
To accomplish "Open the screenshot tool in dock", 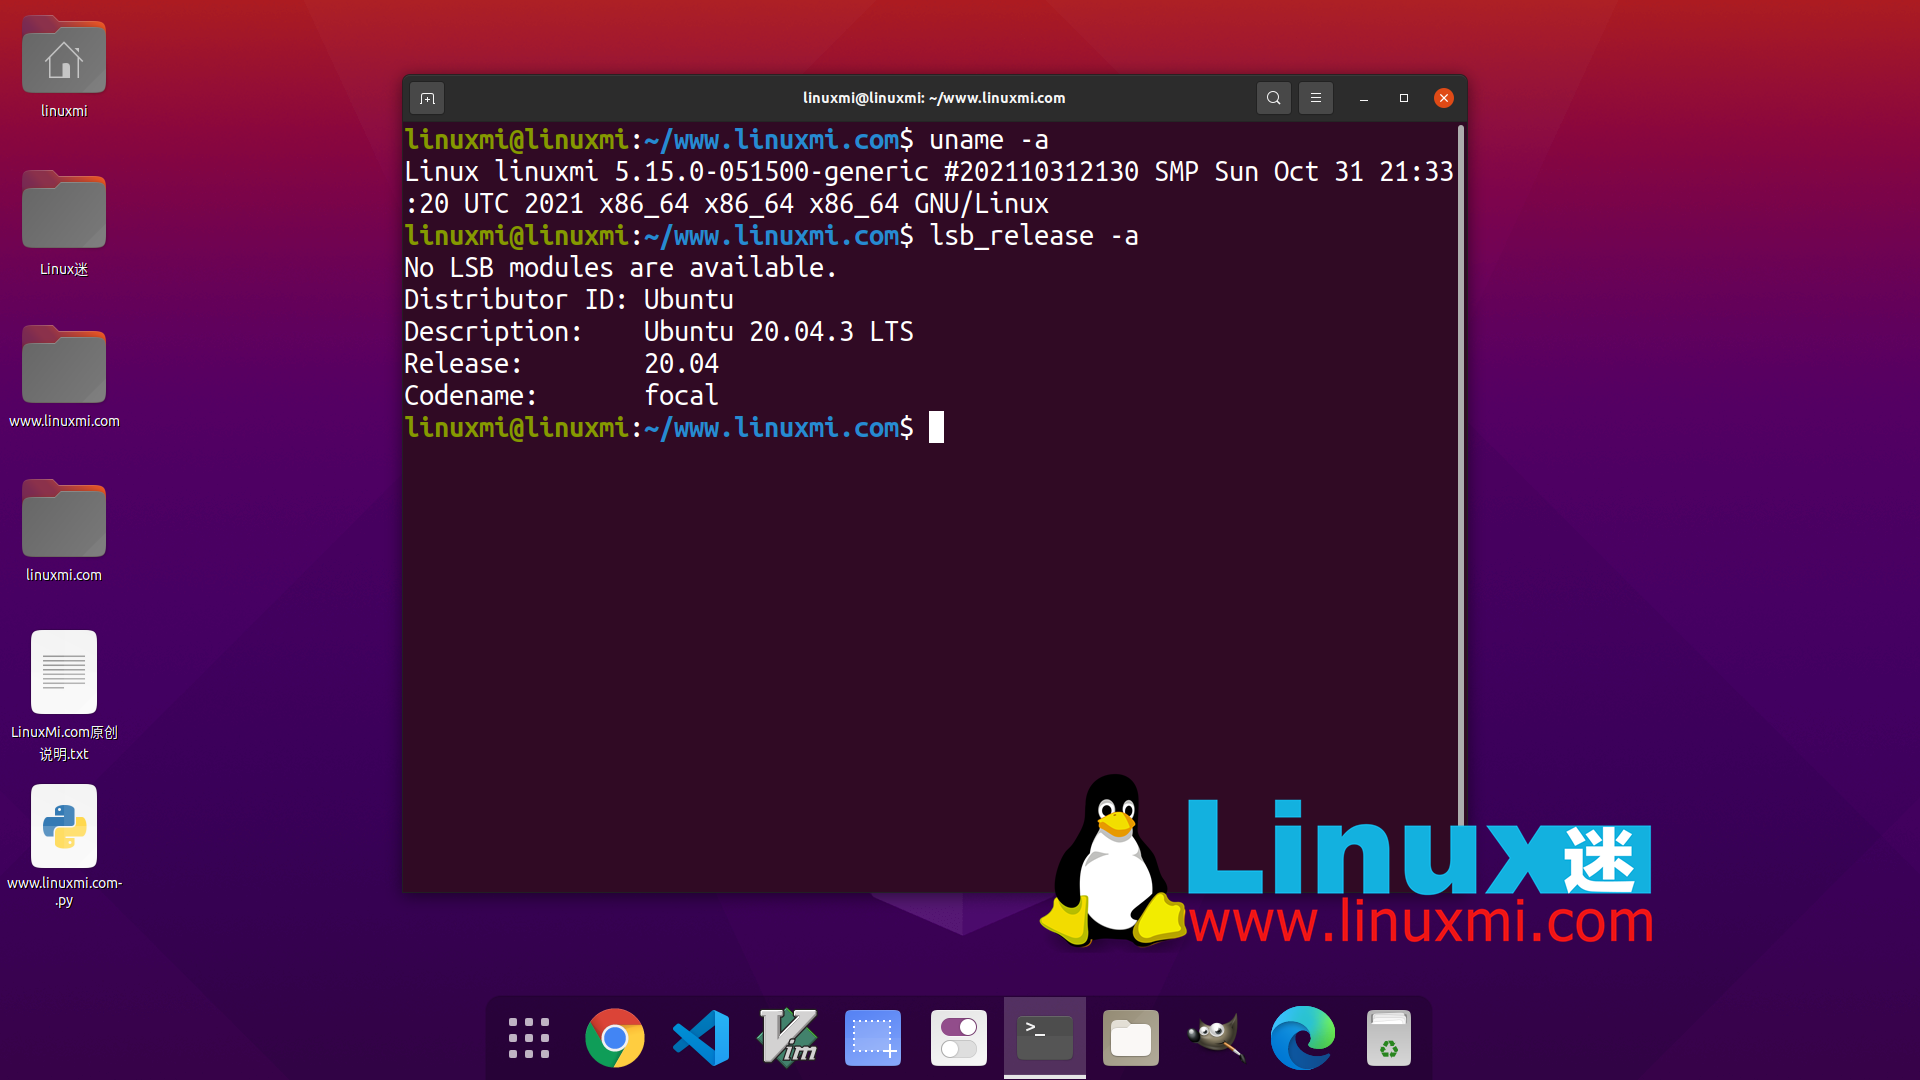I will (873, 1038).
